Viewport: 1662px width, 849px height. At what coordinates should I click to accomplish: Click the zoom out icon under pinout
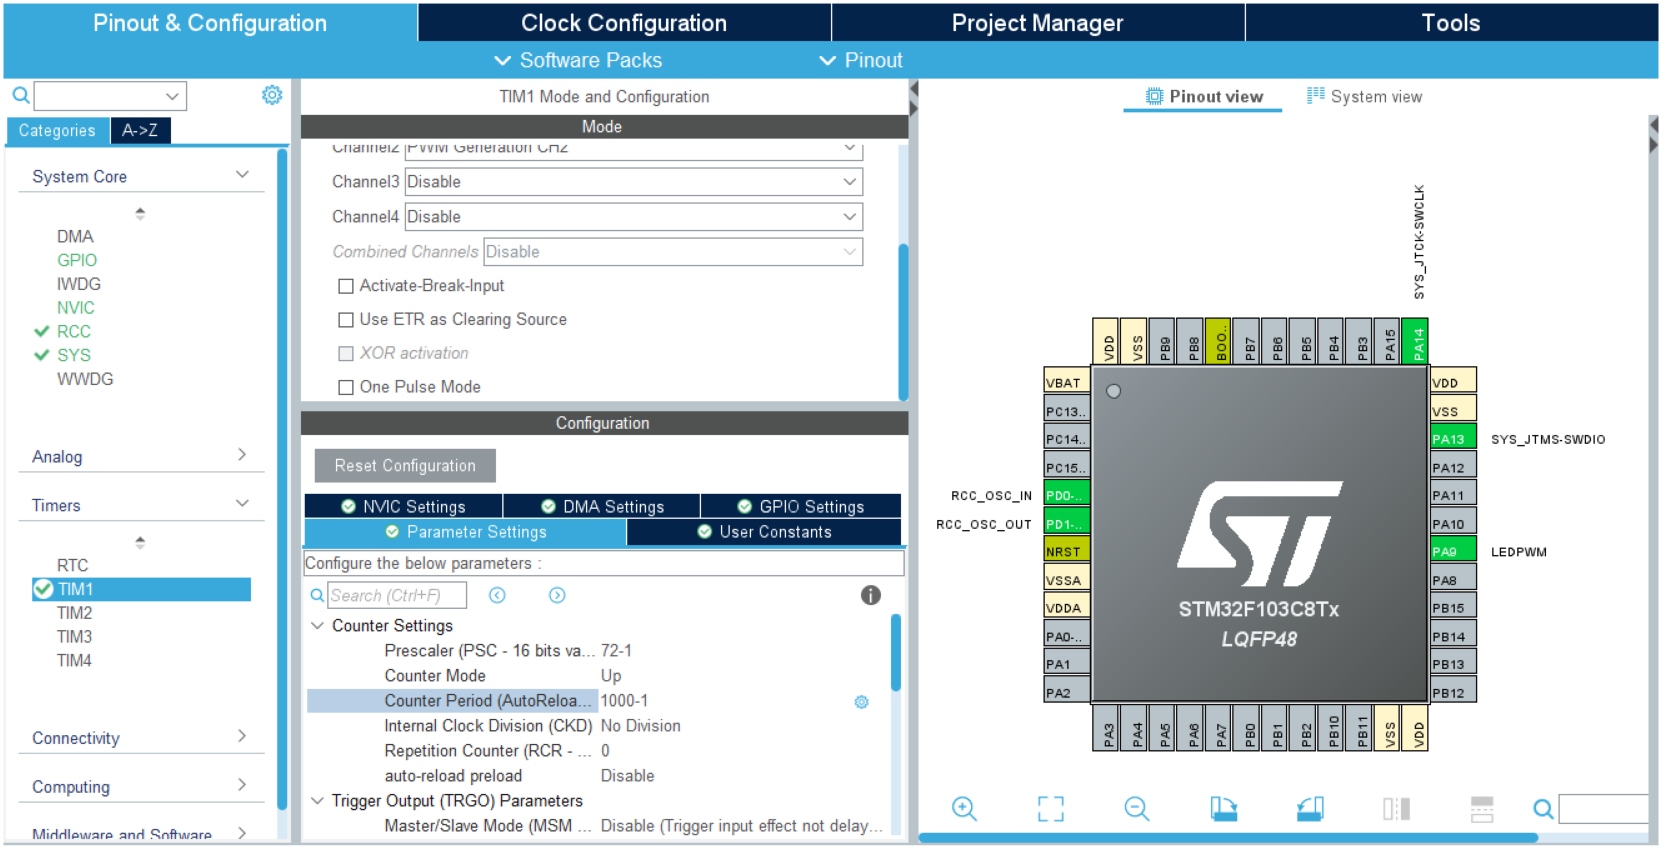(1137, 809)
